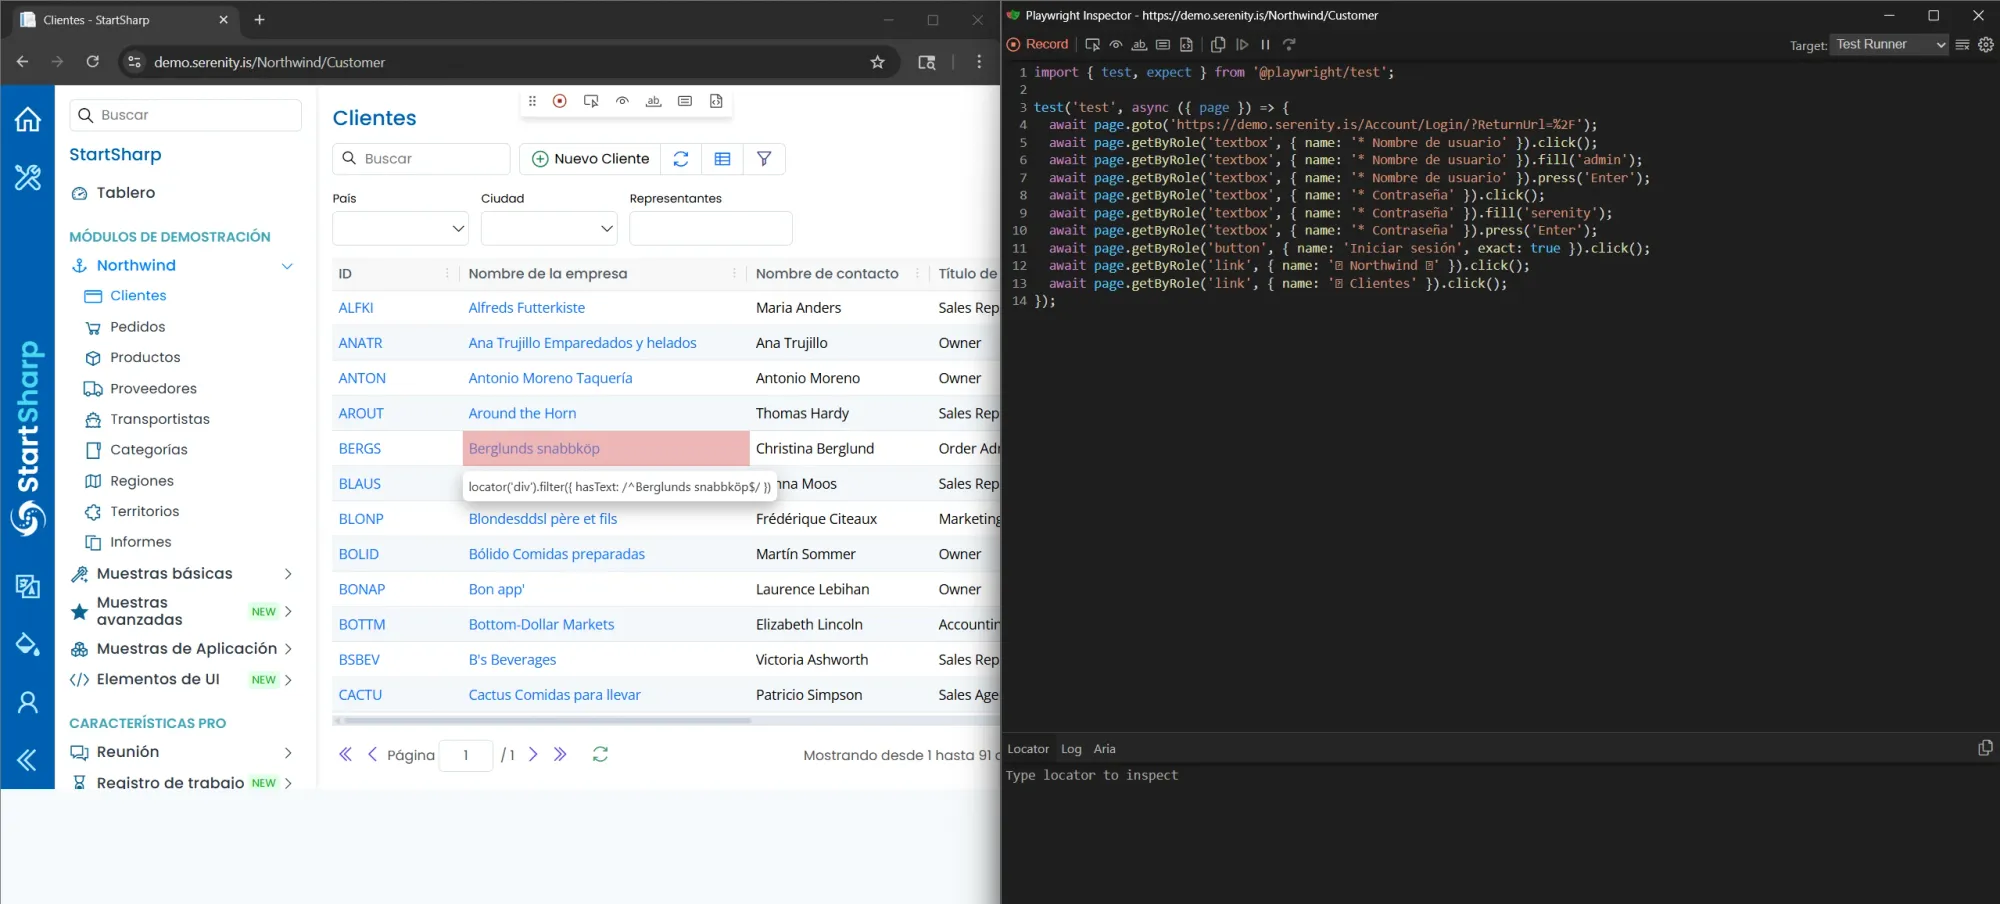Switch to the Aria tab

pos(1104,748)
